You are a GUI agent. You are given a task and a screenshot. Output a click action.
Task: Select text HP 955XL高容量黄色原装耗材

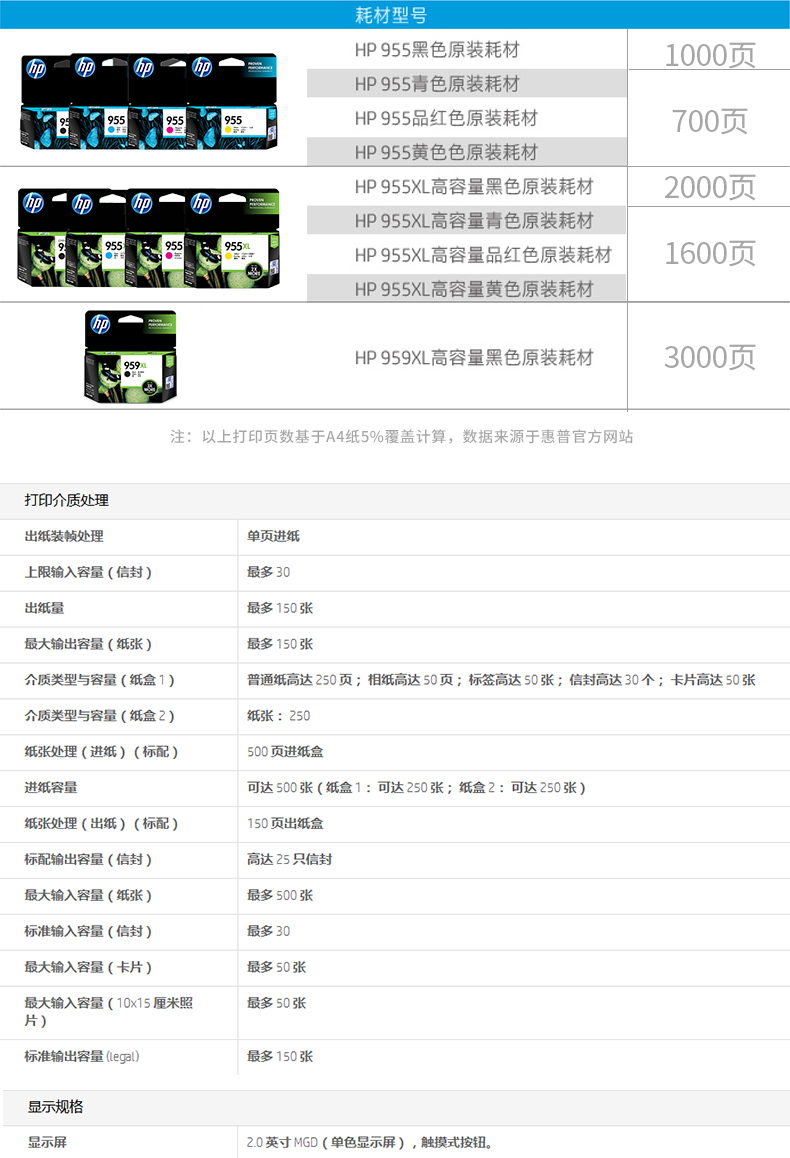(x=474, y=289)
